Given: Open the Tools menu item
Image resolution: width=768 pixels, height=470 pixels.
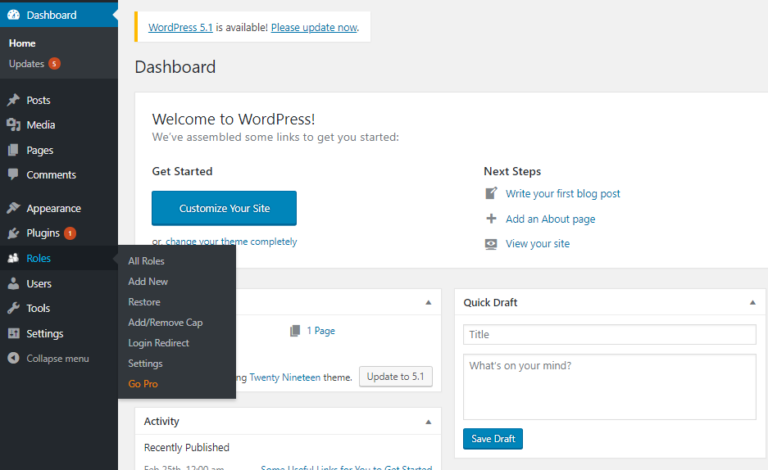Looking at the screenshot, I should pyautogui.click(x=38, y=308).
